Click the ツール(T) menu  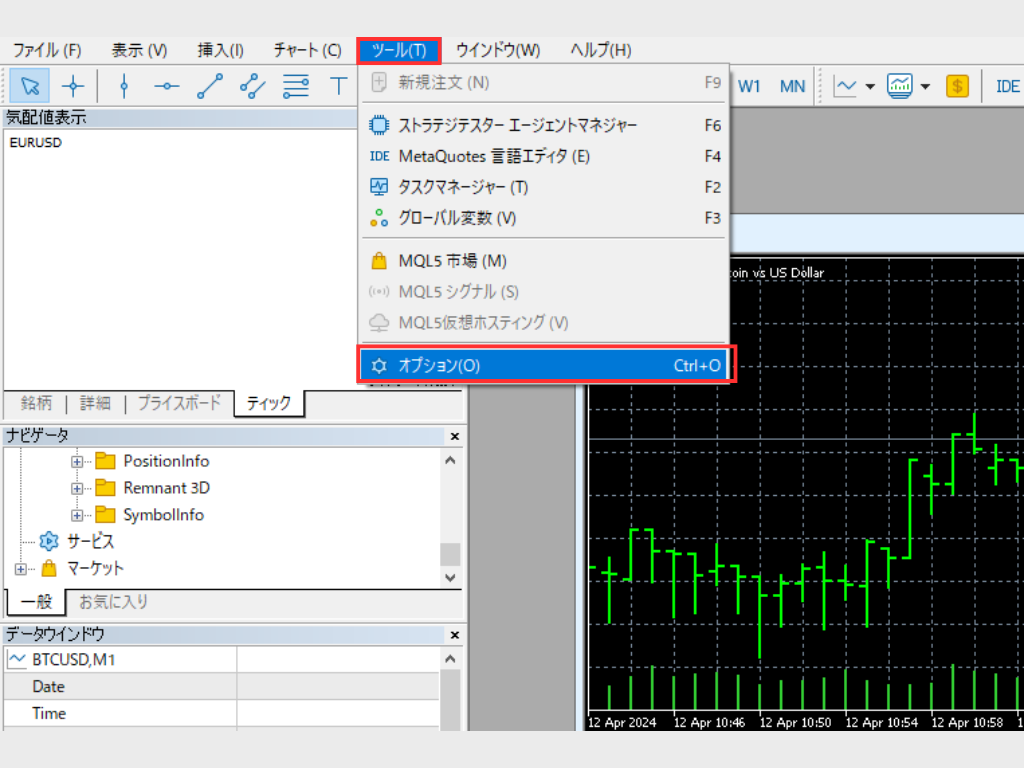tap(399, 50)
